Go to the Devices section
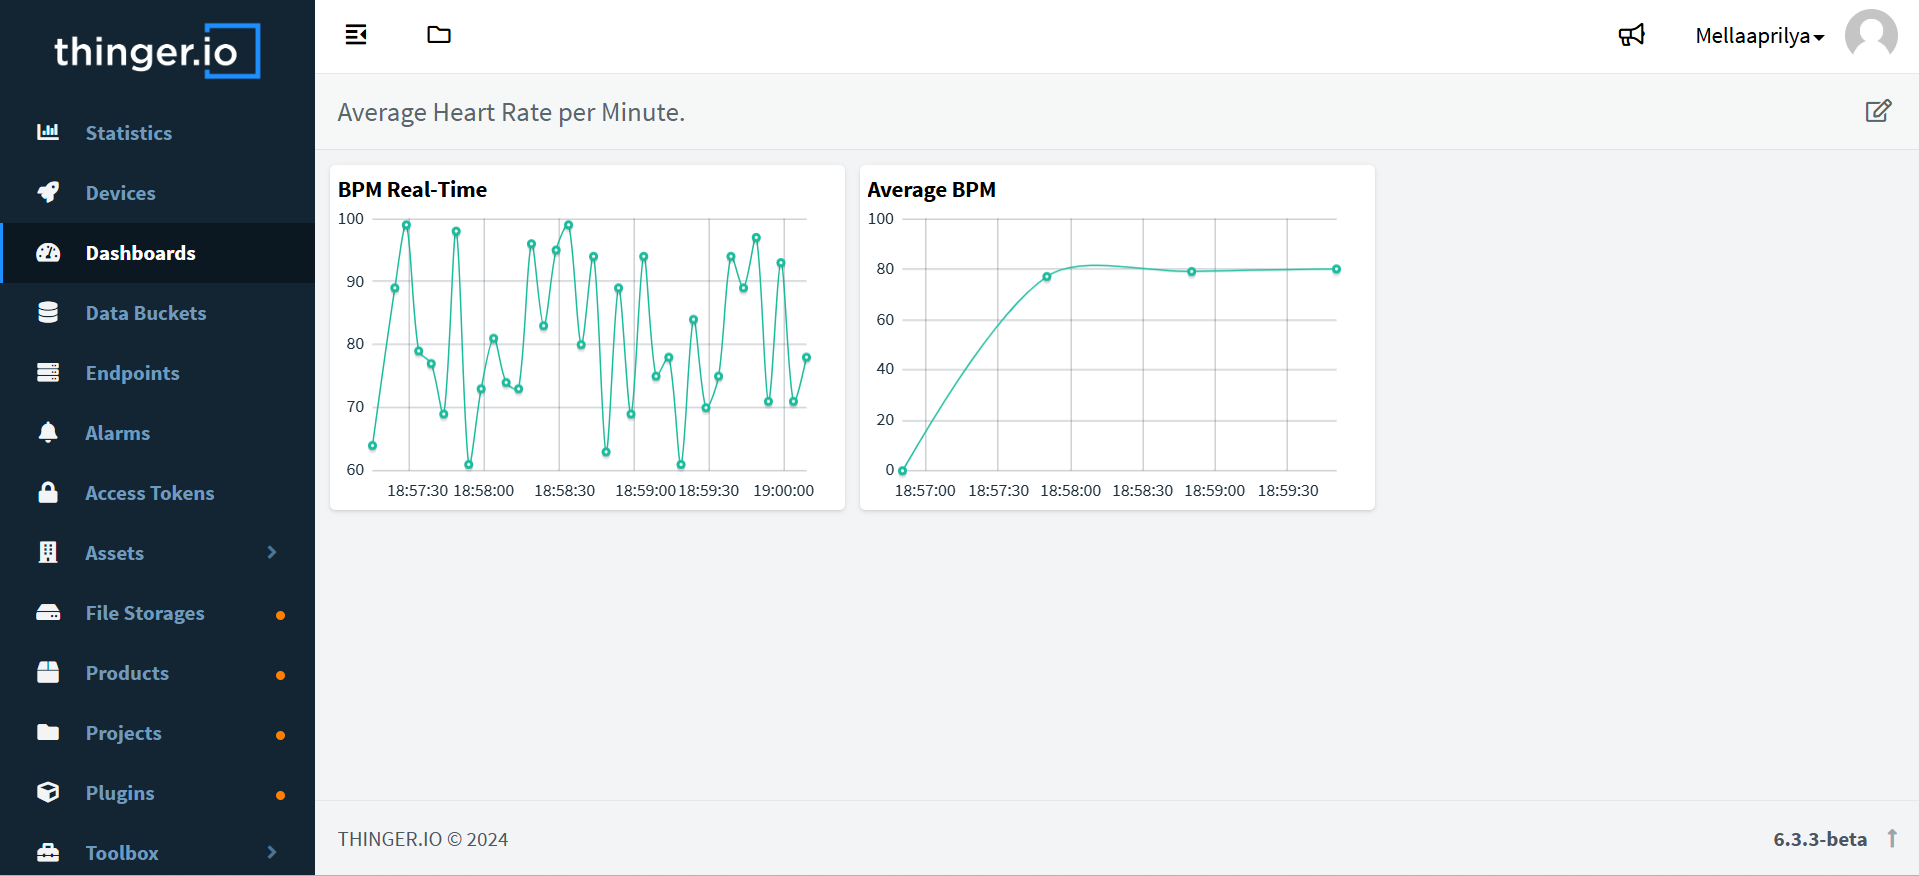1919x876 pixels. [120, 193]
